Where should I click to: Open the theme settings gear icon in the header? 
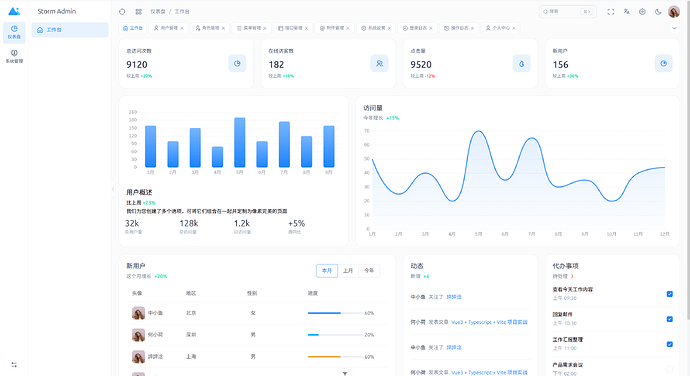[x=642, y=11]
